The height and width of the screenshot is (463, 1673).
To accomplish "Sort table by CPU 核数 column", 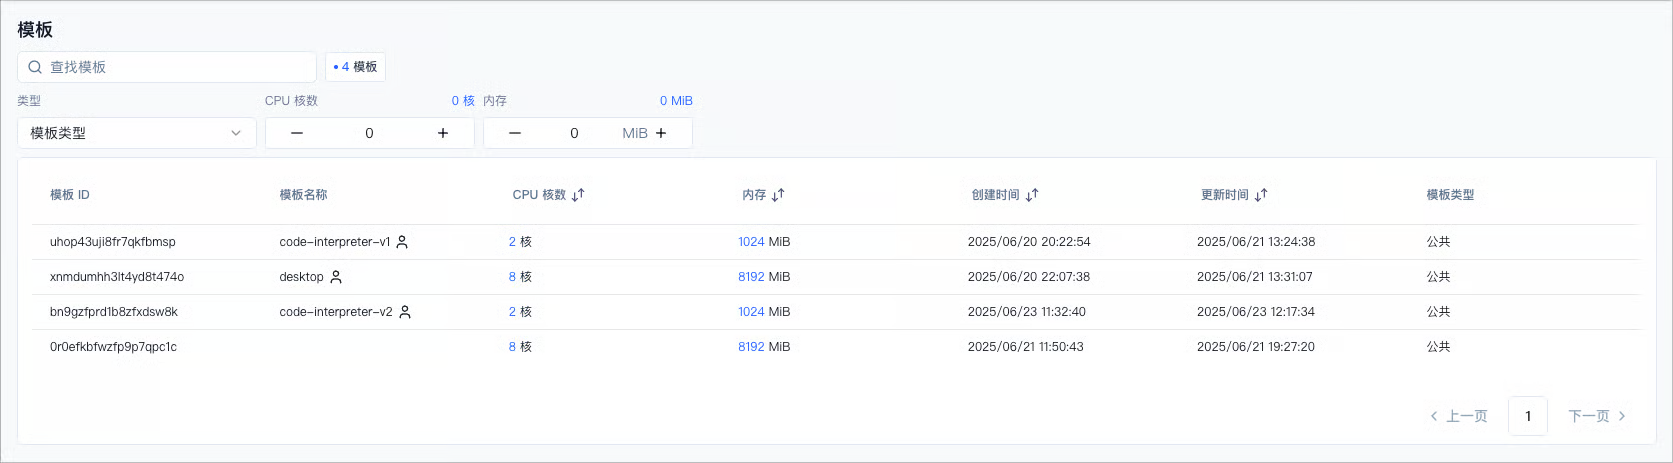I will [x=578, y=195].
